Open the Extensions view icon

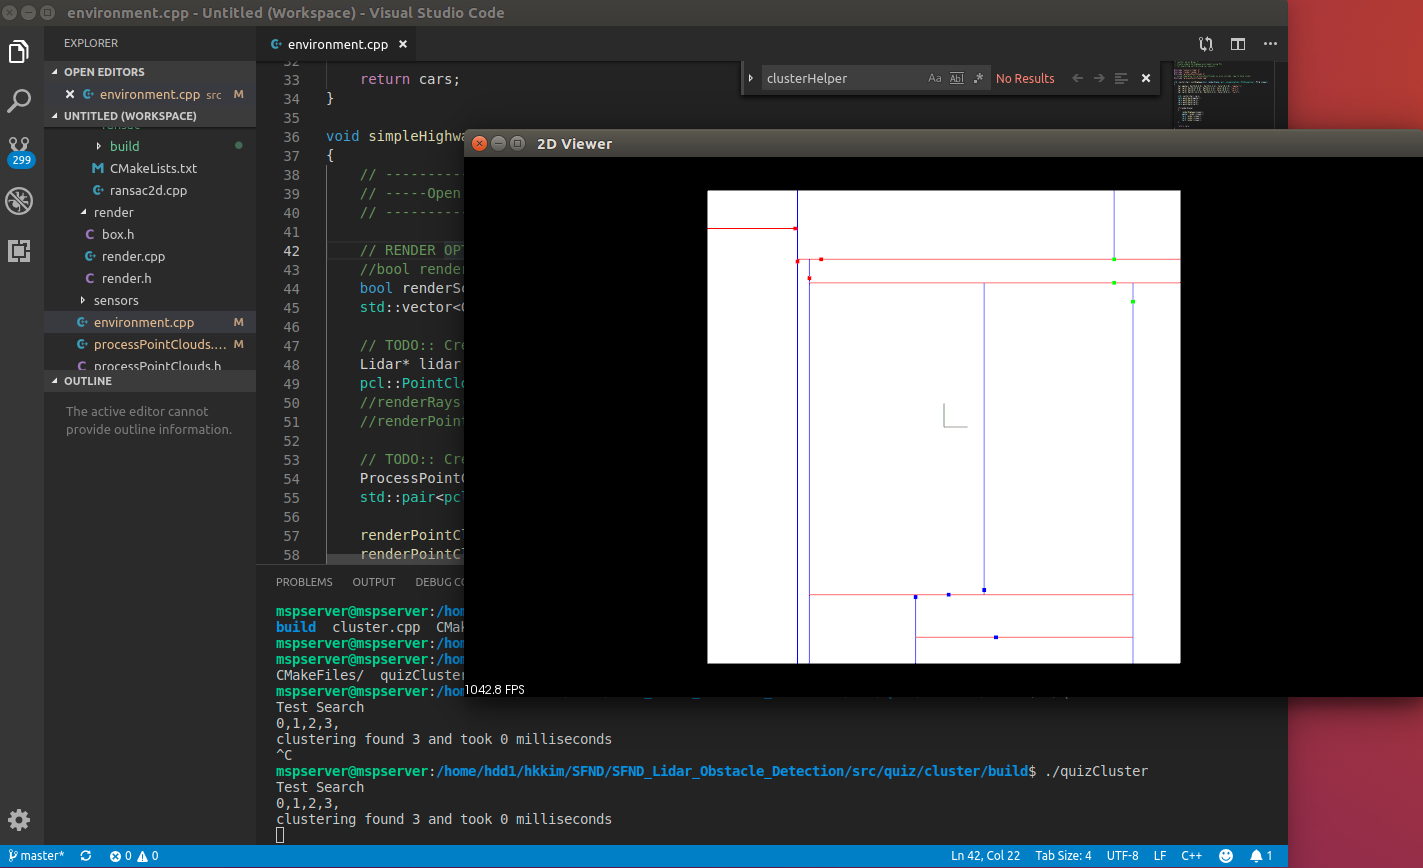(20, 251)
